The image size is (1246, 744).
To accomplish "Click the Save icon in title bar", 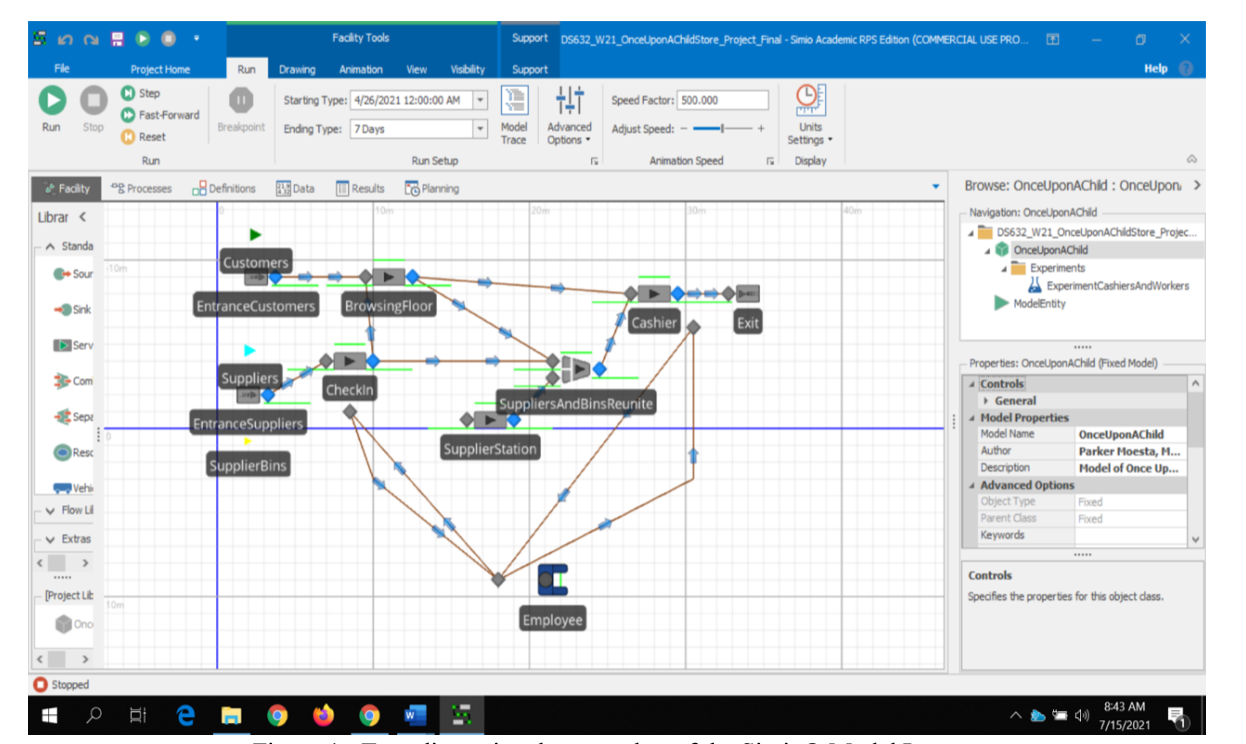I will click(x=117, y=39).
